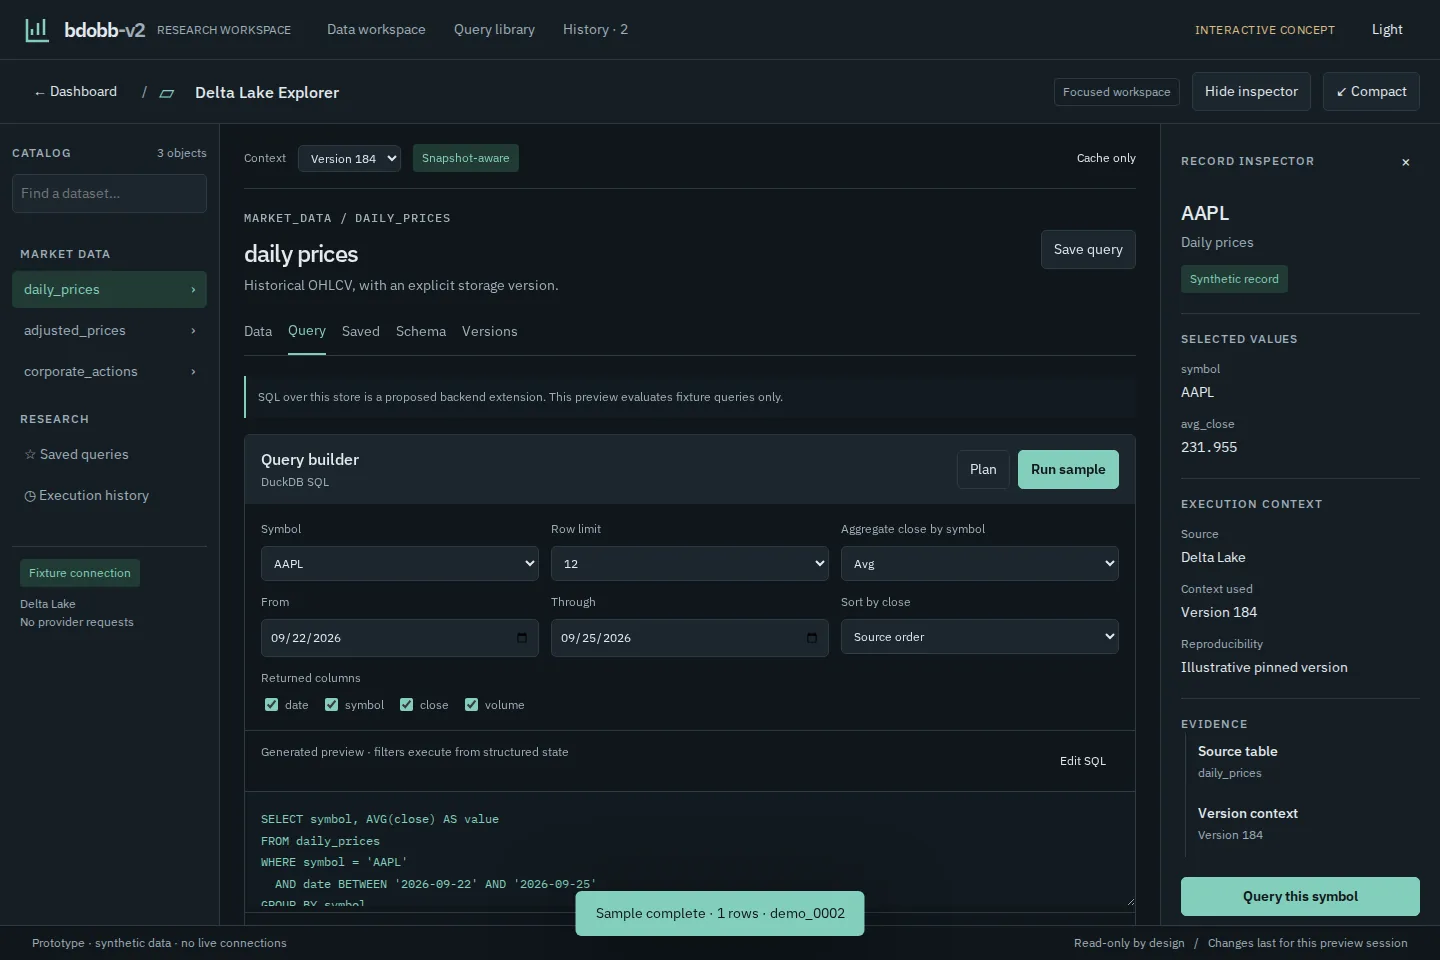The width and height of the screenshot is (1440, 960).
Task: Switch to the Versions tab
Action: (490, 331)
